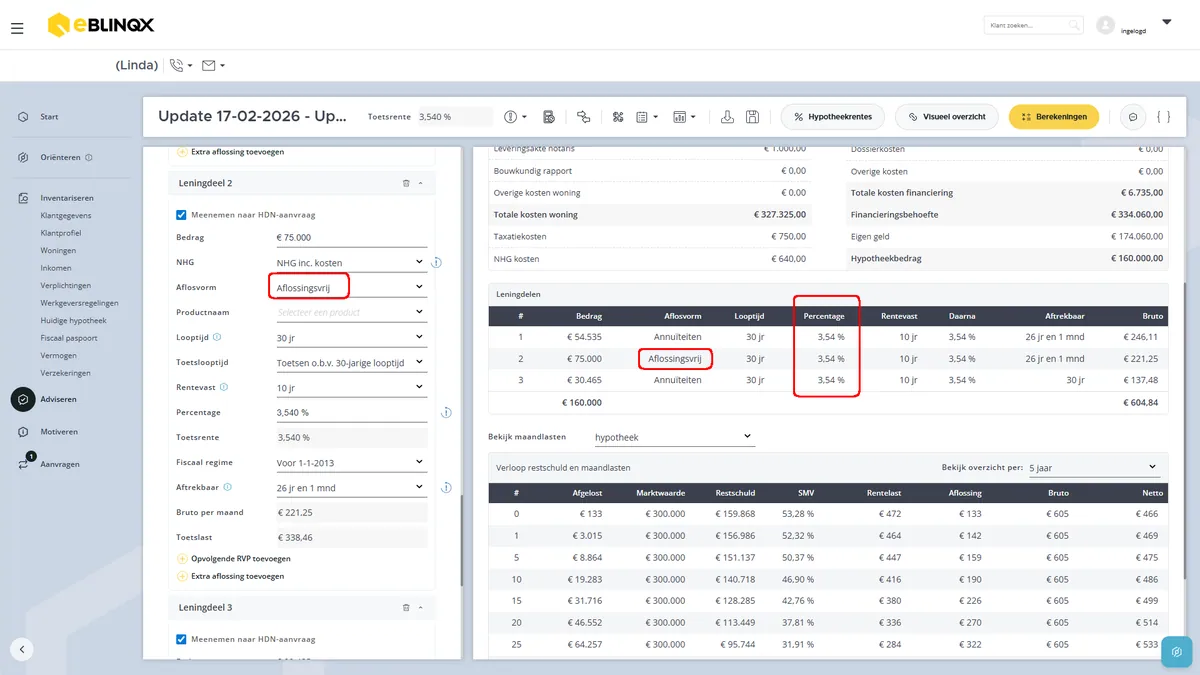Click the Hypotheekrentes button
This screenshot has width=1200, height=675.
833,117
